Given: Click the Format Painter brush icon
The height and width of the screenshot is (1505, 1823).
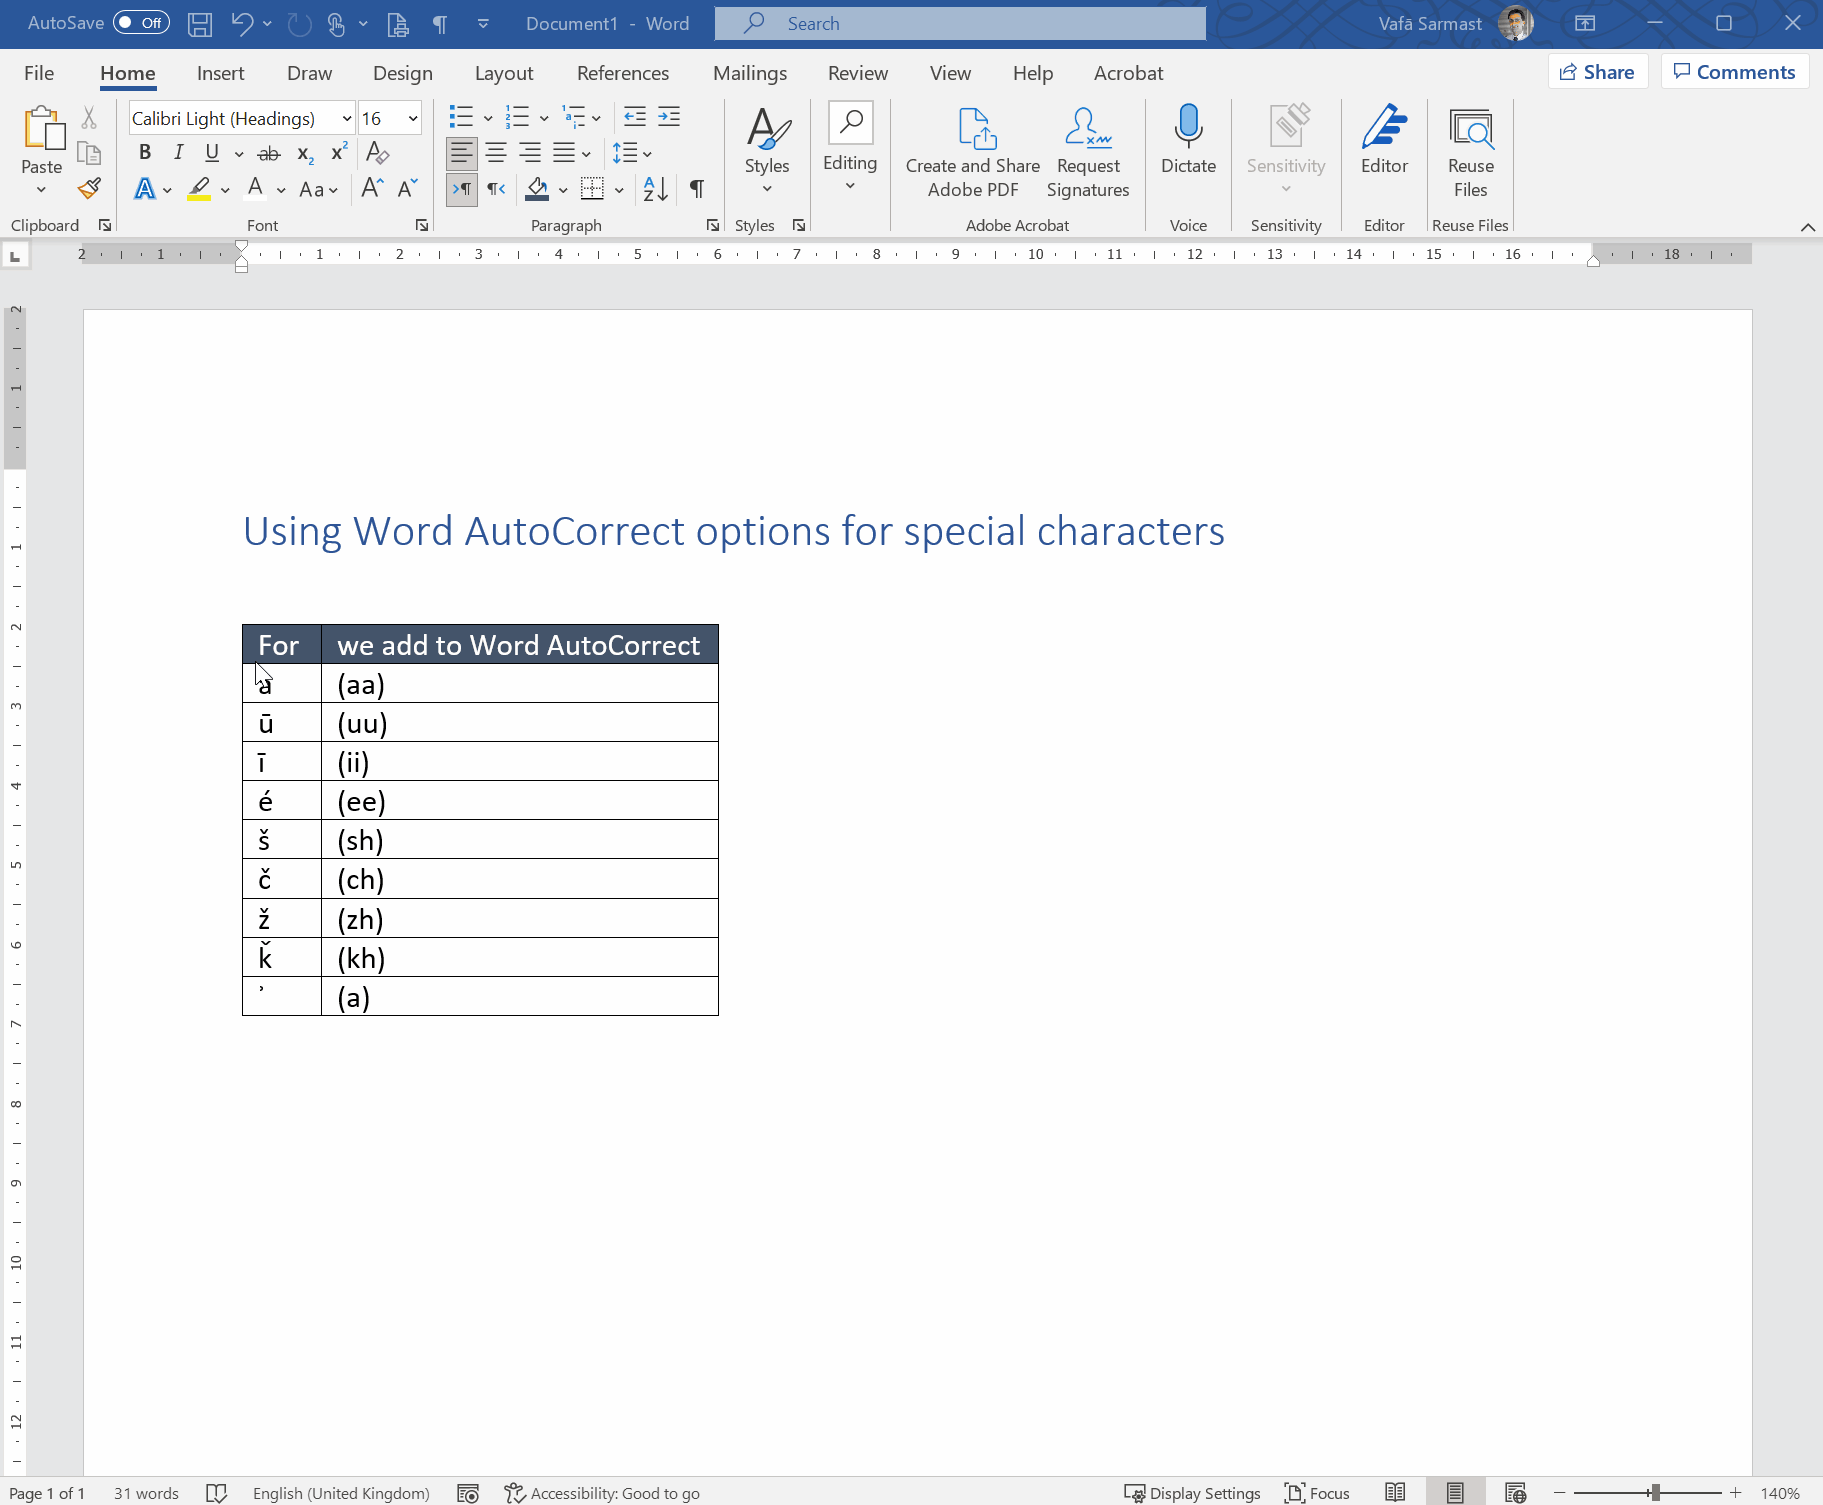Looking at the screenshot, I should click(x=89, y=188).
